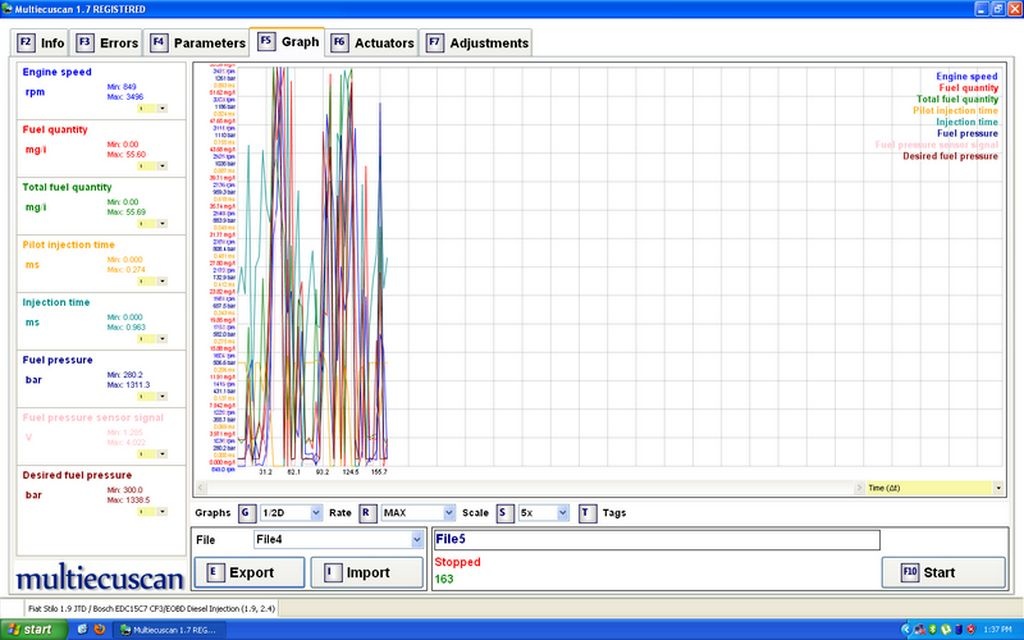Open Fuel pressure sensor signal options dropdown
This screenshot has height=640, width=1024.
coord(162,454)
